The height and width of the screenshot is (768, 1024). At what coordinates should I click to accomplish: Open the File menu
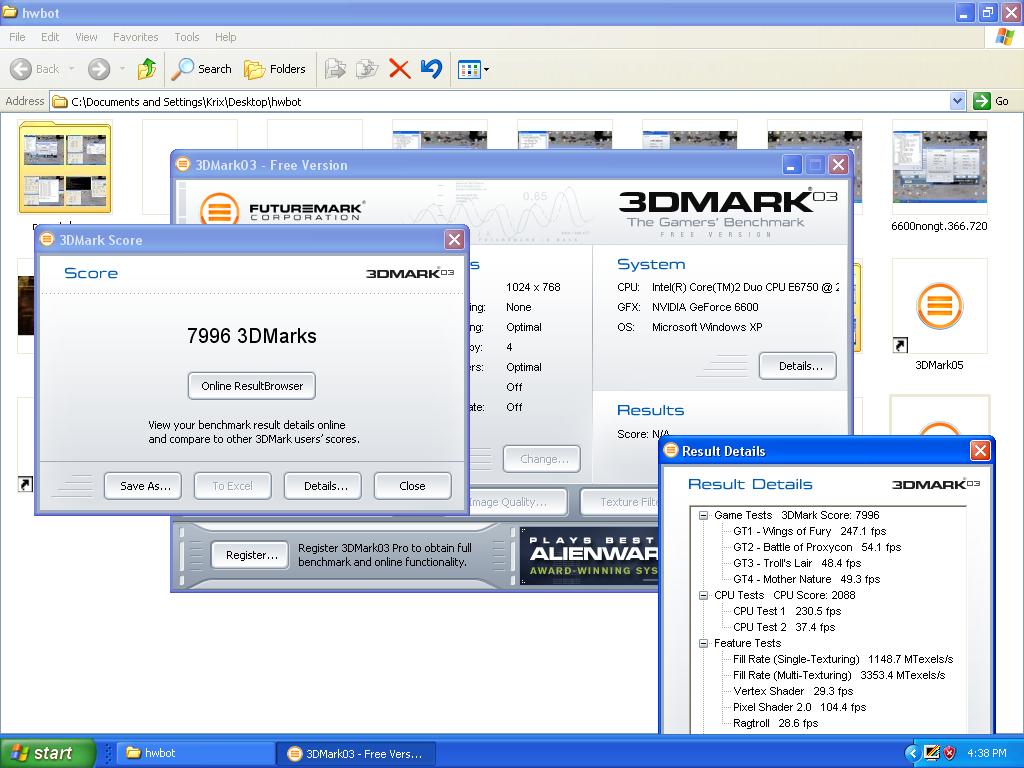17,37
